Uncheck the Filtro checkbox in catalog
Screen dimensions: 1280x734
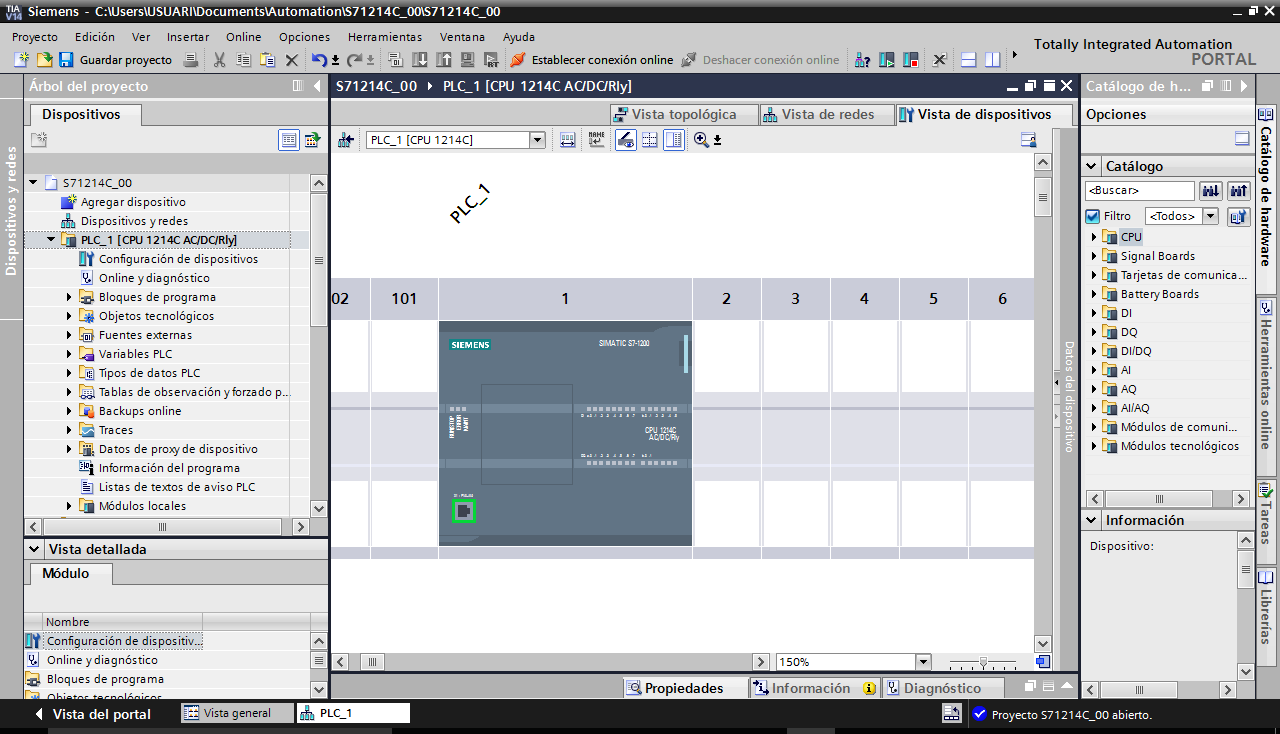(x=1093, y=216)
